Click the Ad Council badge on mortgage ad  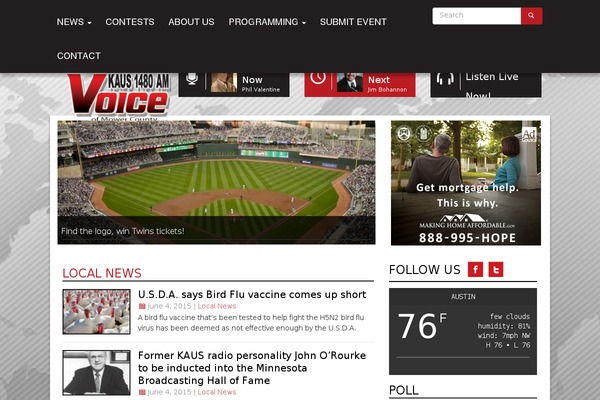click(529, 135)
